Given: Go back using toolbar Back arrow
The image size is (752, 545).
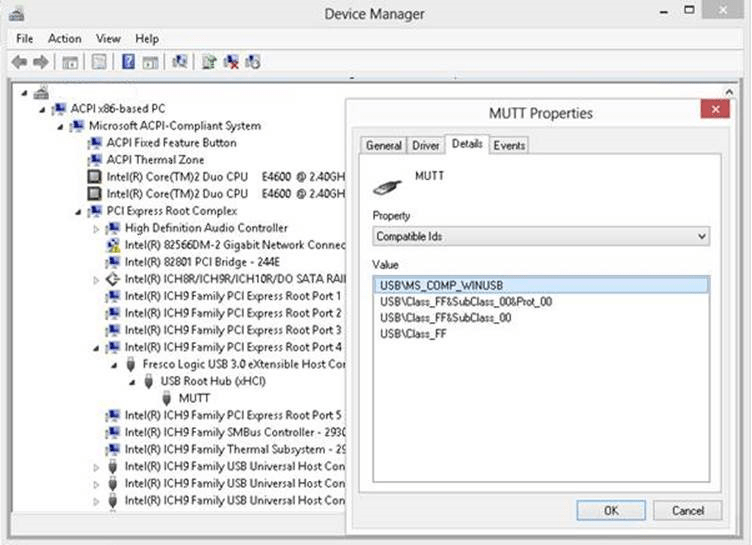Looking at the screenshot, I should (x=19, y=62).
